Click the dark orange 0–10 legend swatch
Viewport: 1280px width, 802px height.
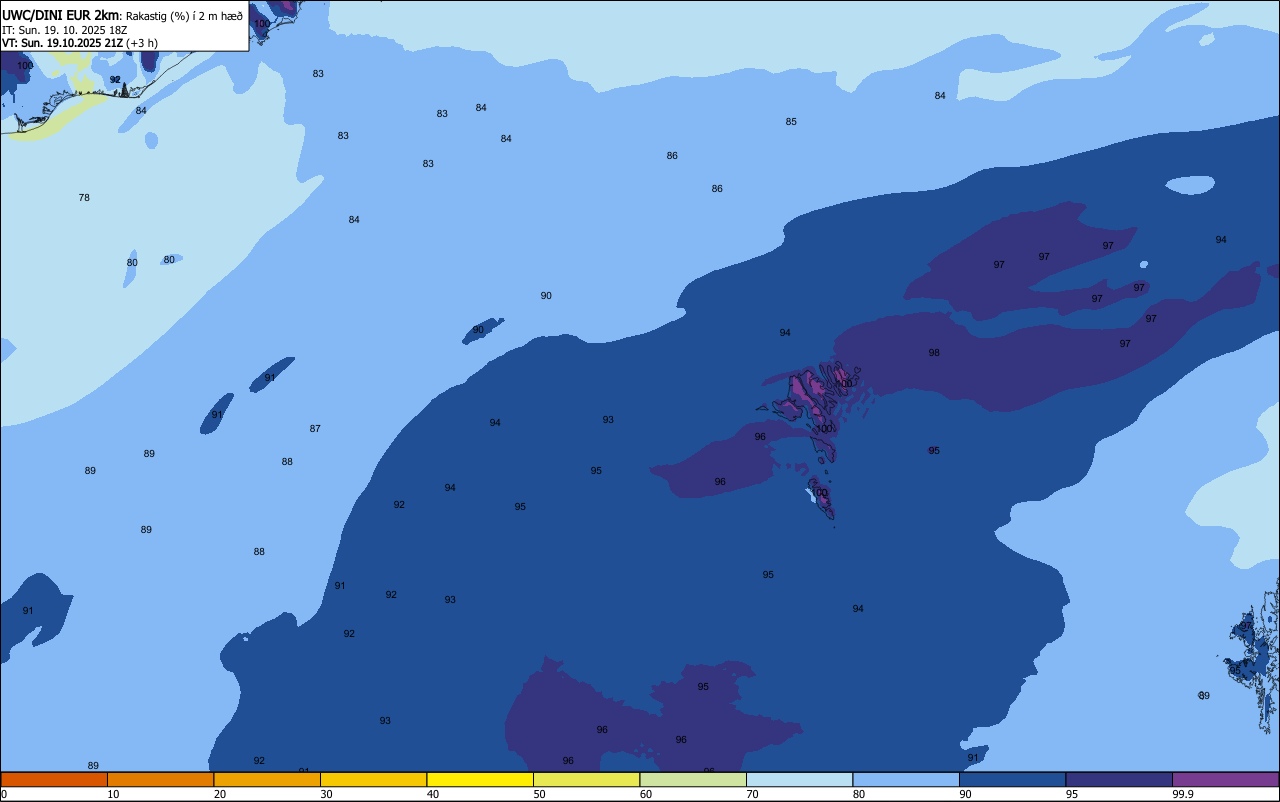(x=54, y=779)
